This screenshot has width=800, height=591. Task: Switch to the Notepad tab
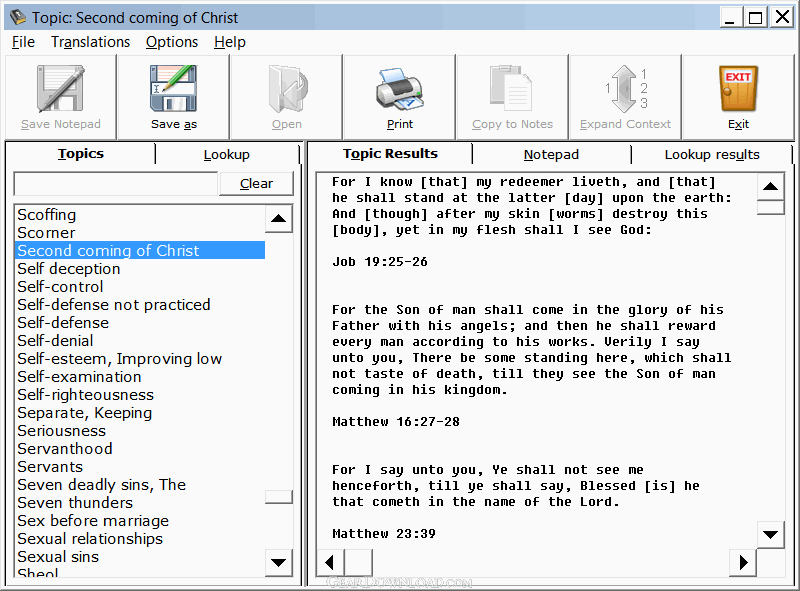[551, 154]
